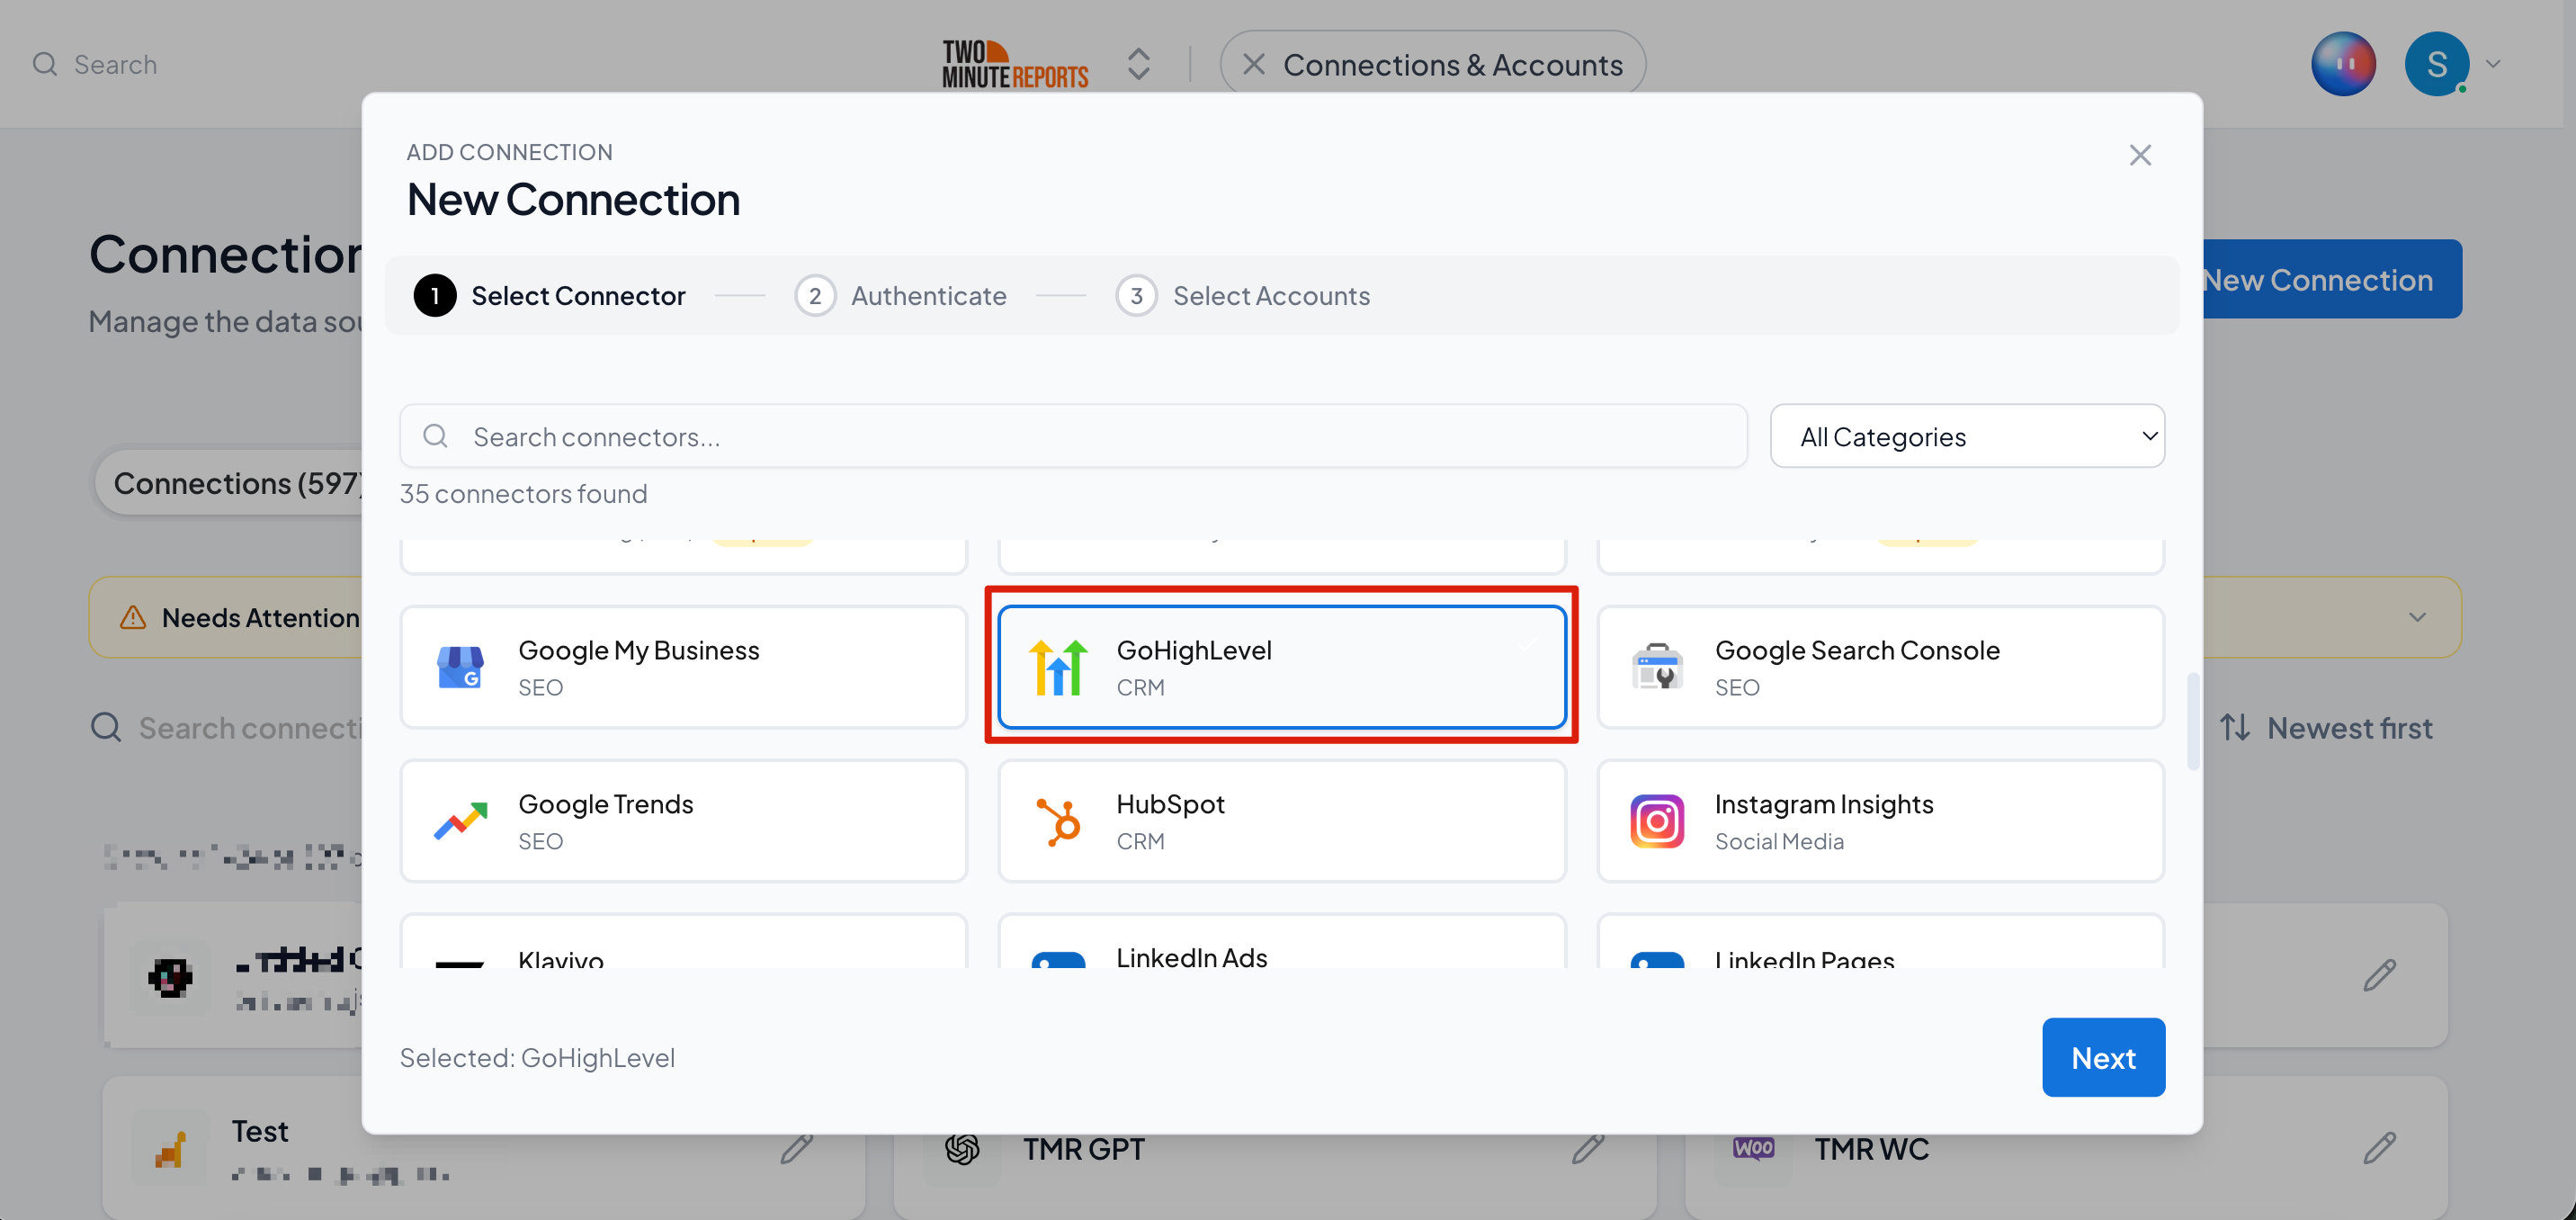This screenshot has height=1220, width=2576.
Task: Click the Google Trends arrow icon
Action: pos(460,821)
